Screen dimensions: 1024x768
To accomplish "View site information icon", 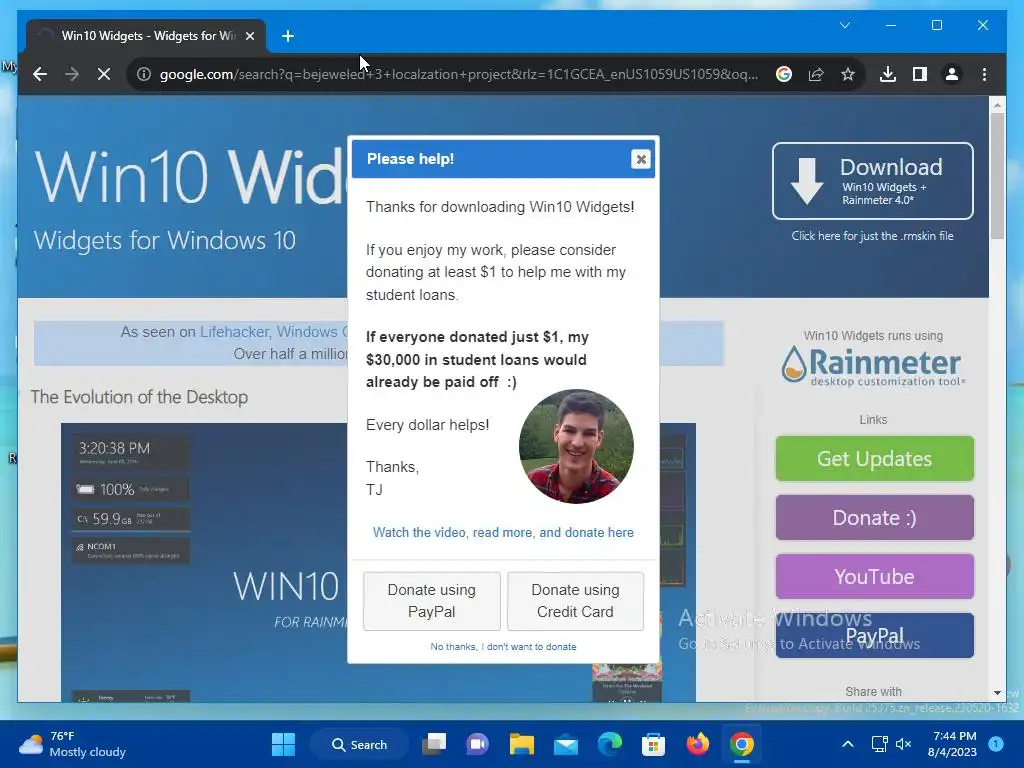I will [x=144, y=74].
